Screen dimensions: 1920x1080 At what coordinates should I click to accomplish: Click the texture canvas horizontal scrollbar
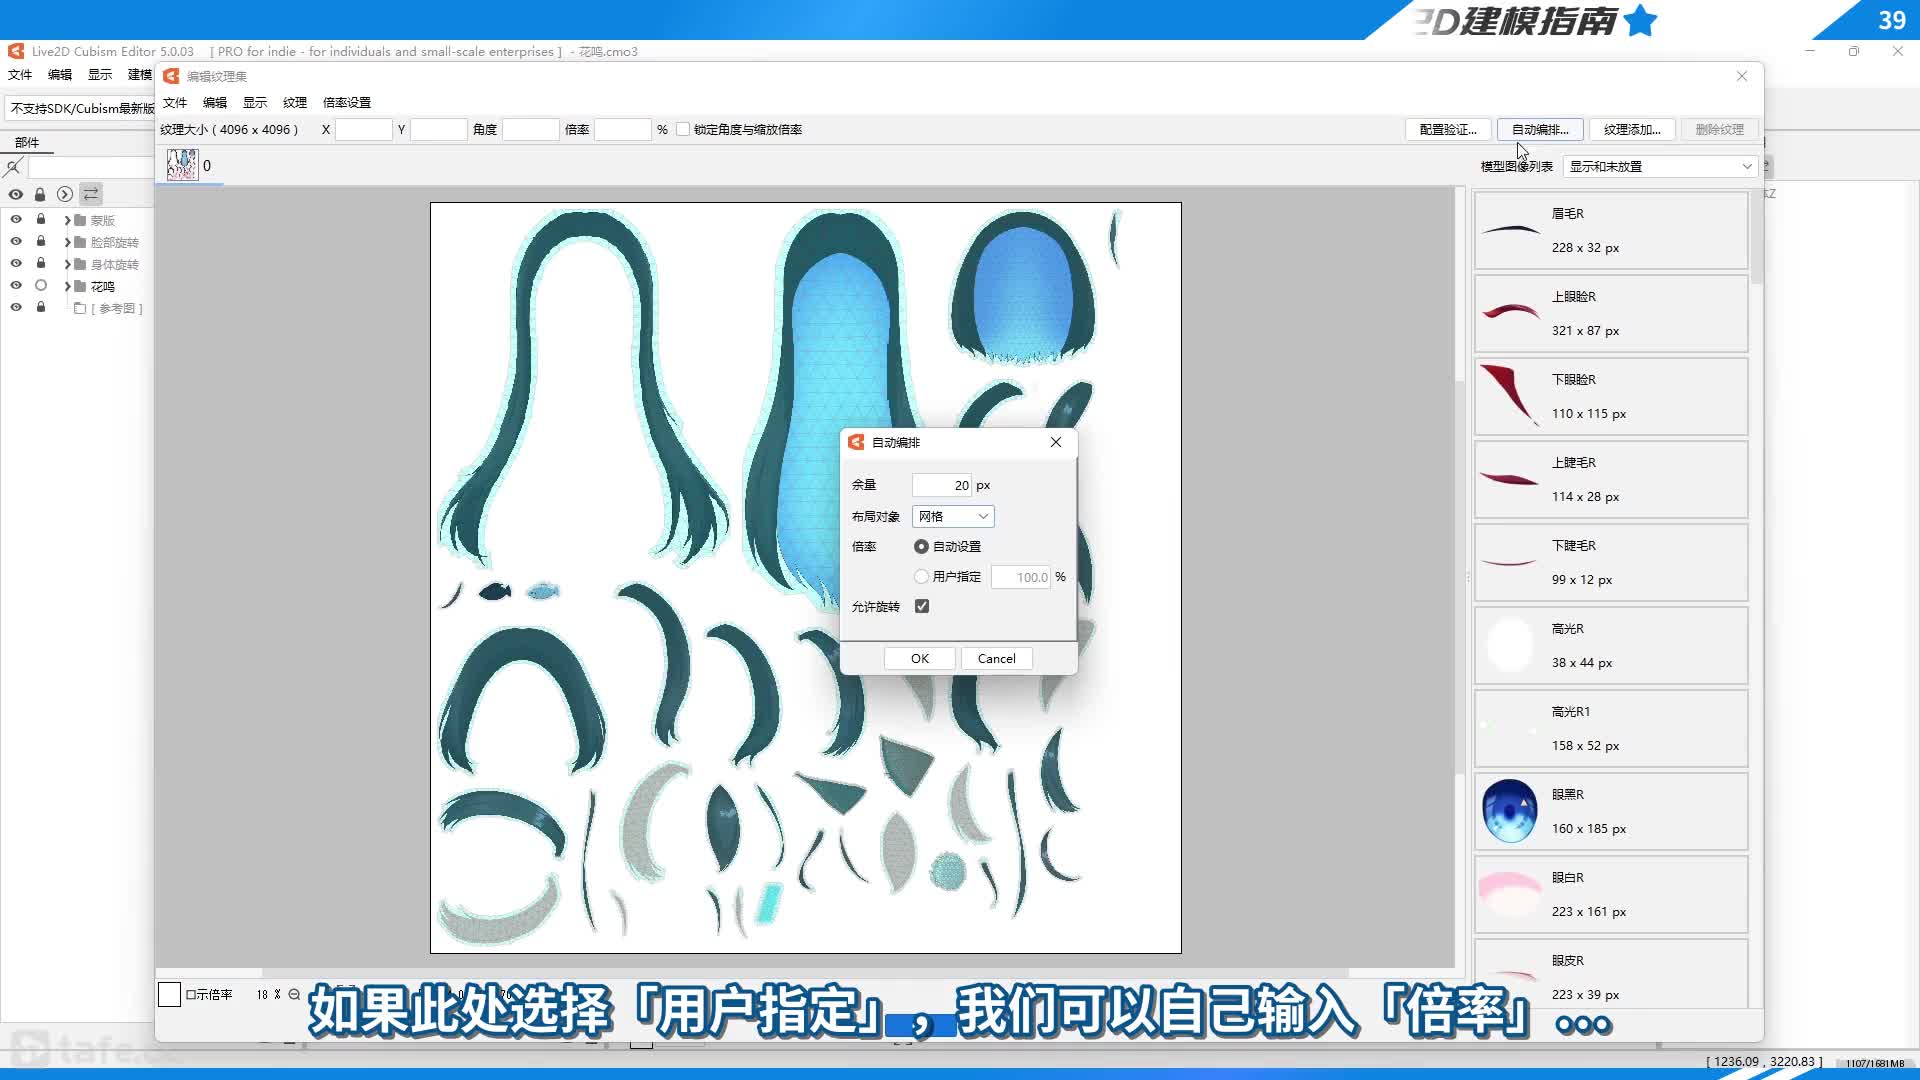click(805, 972)
